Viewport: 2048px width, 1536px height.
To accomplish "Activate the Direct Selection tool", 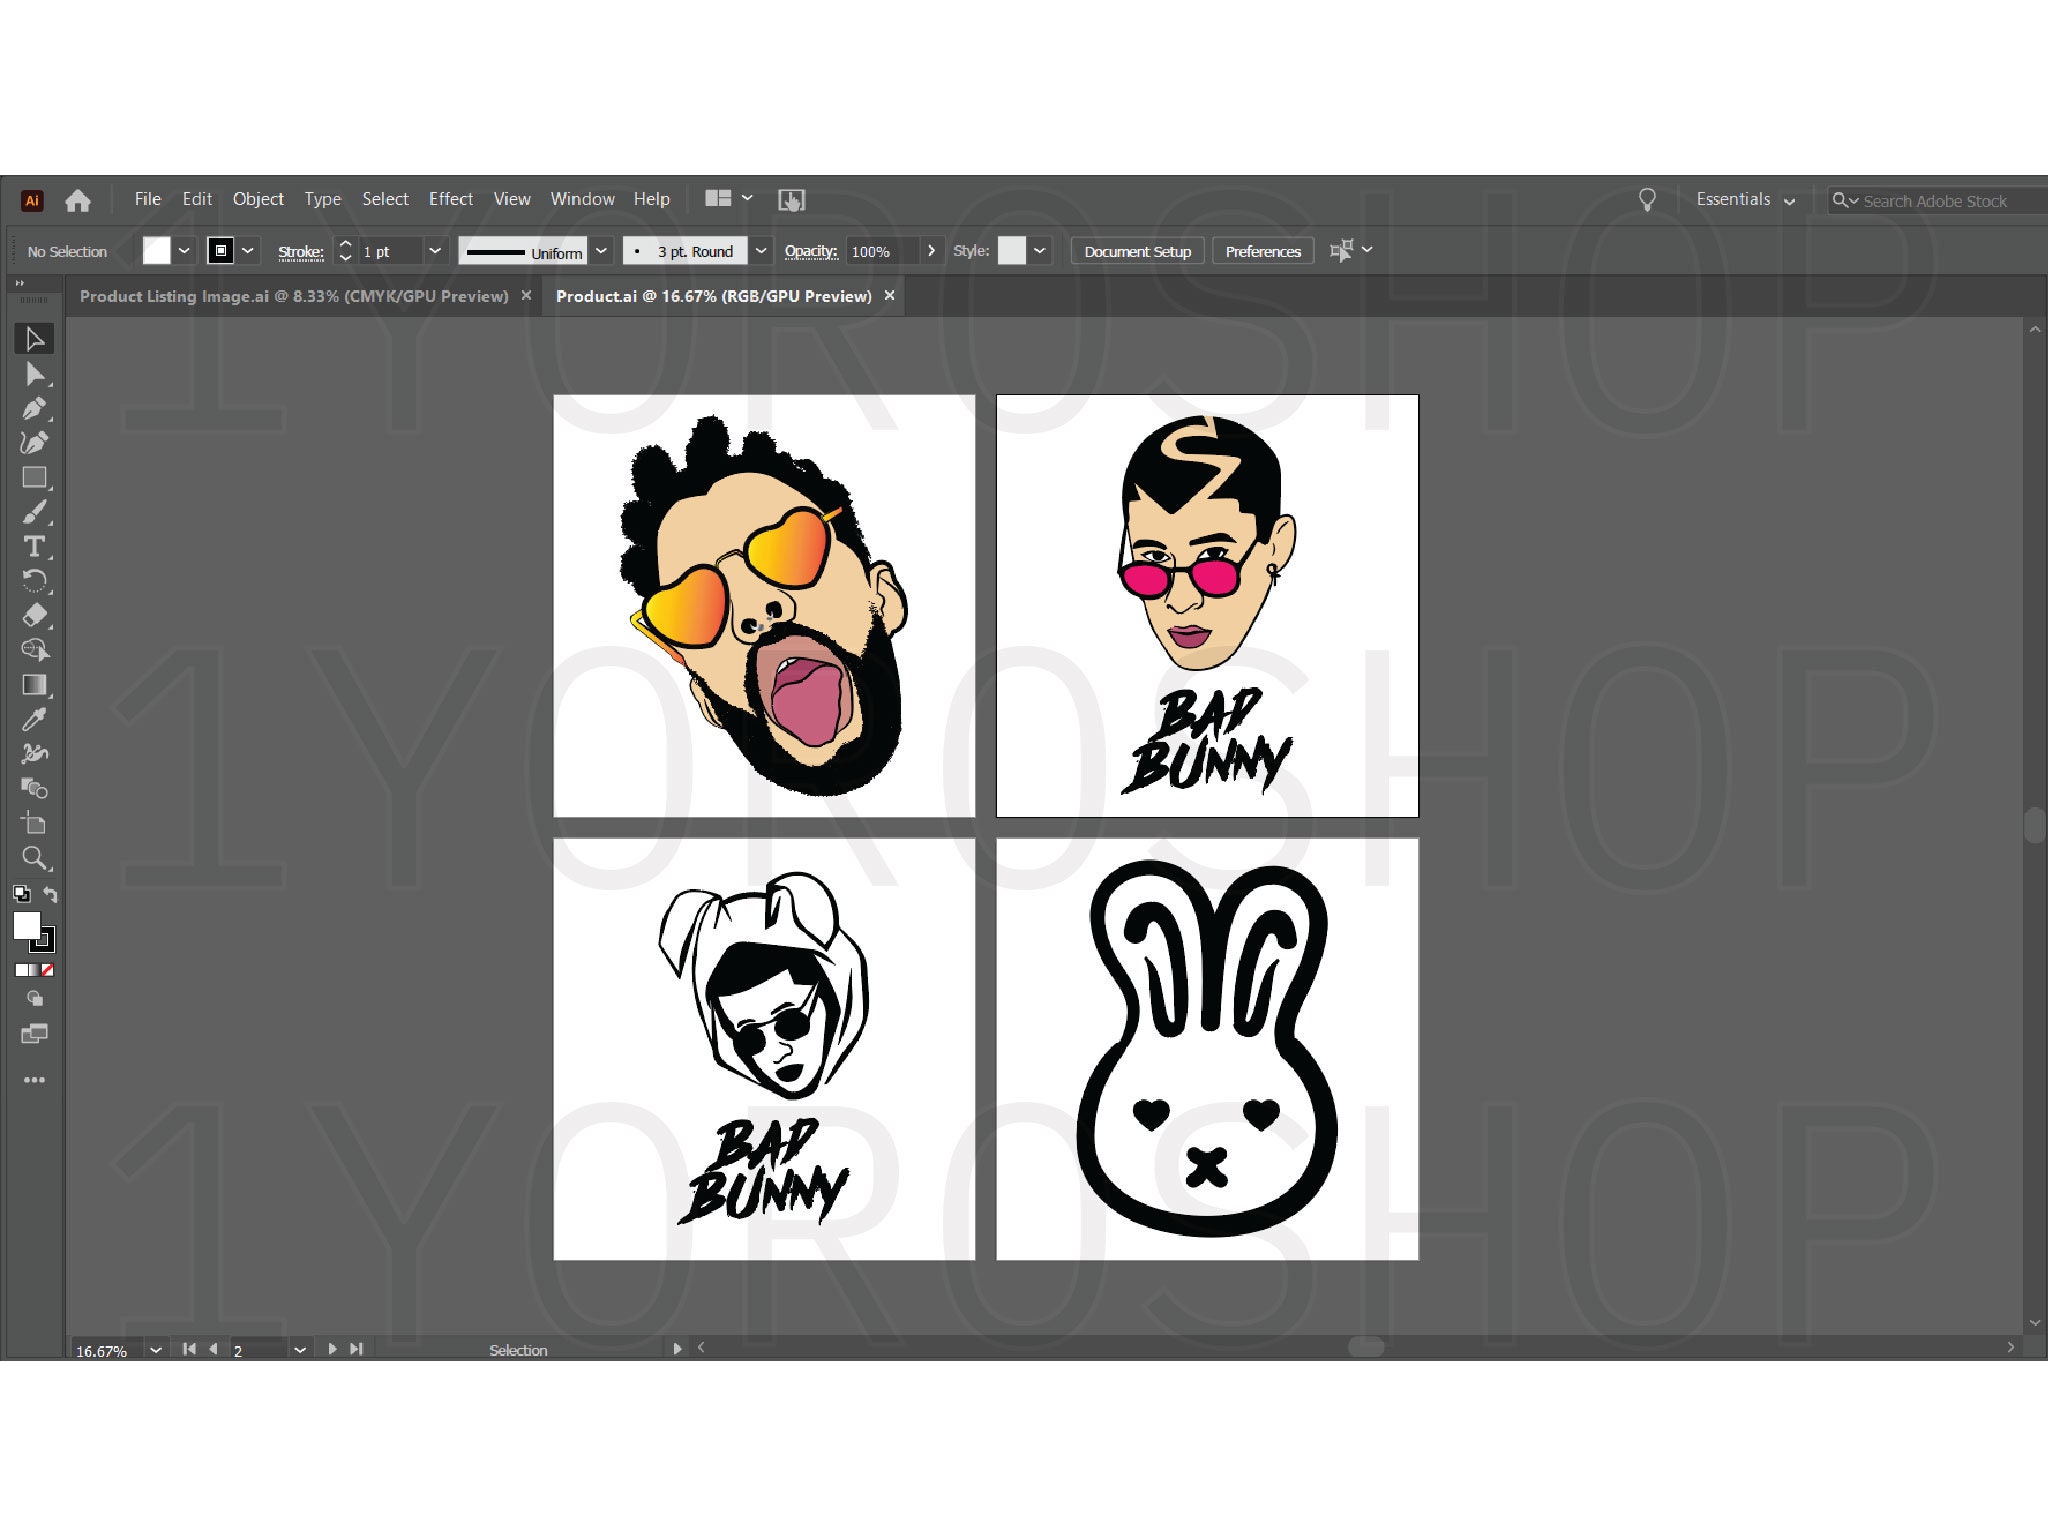I will [x=35, y=373].
